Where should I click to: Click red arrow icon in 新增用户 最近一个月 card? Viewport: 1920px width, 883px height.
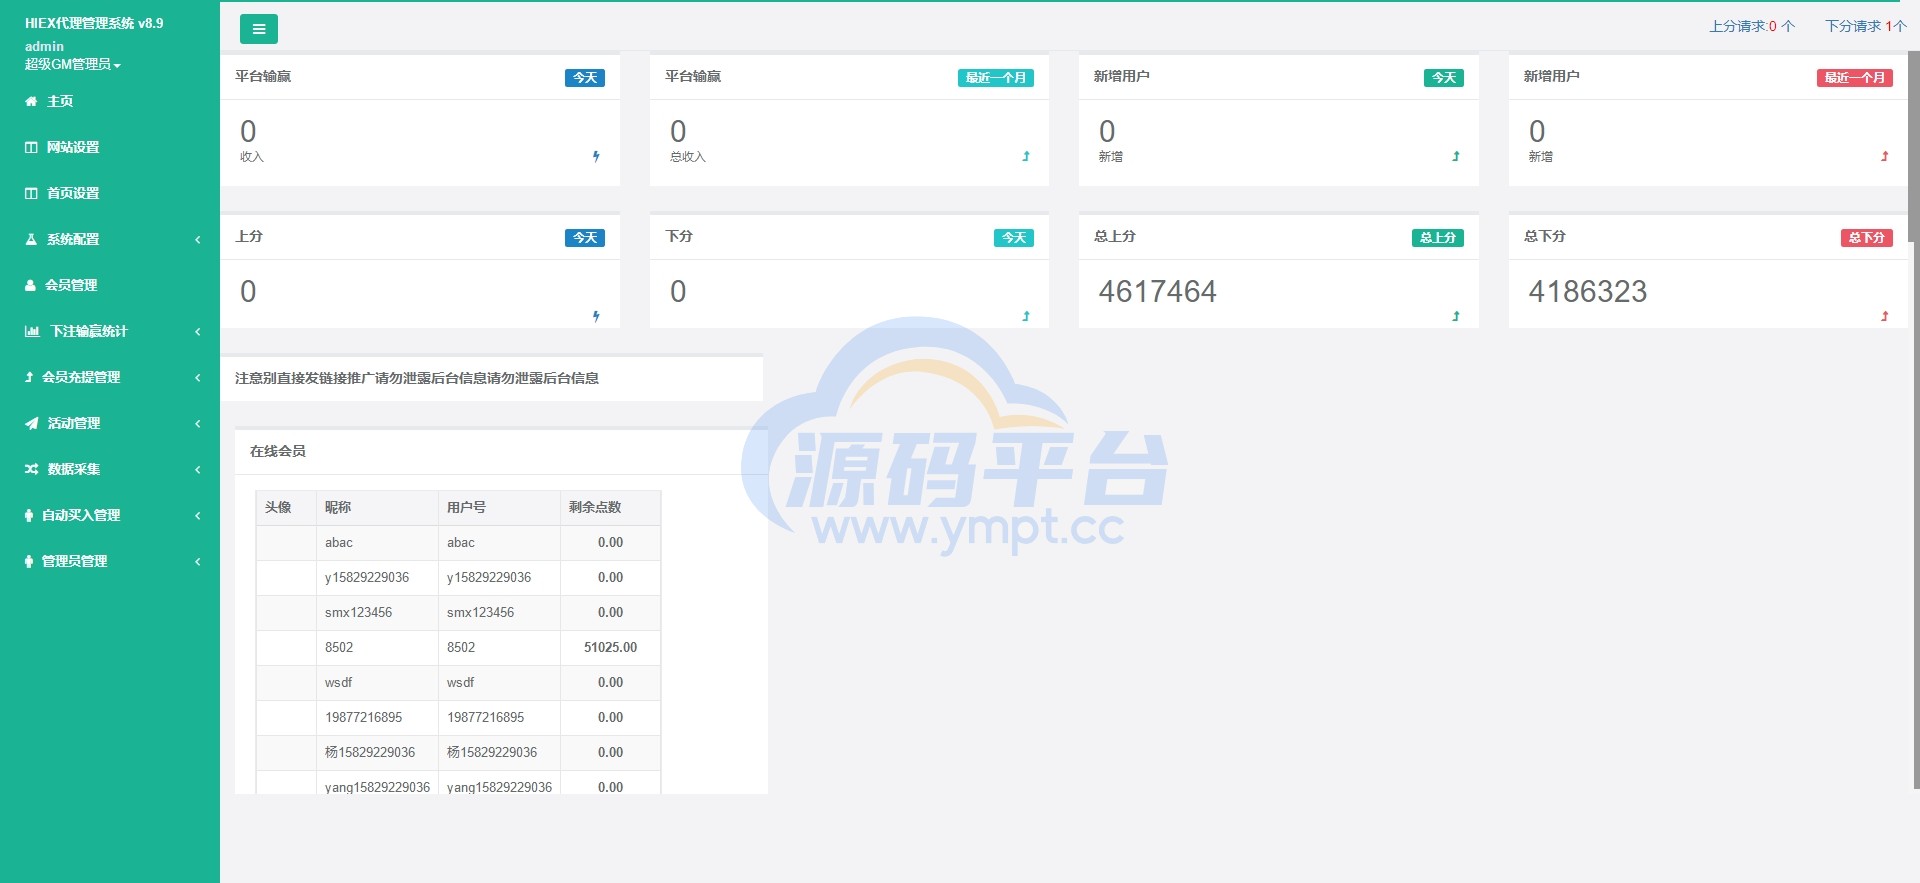coord(1885,156)
